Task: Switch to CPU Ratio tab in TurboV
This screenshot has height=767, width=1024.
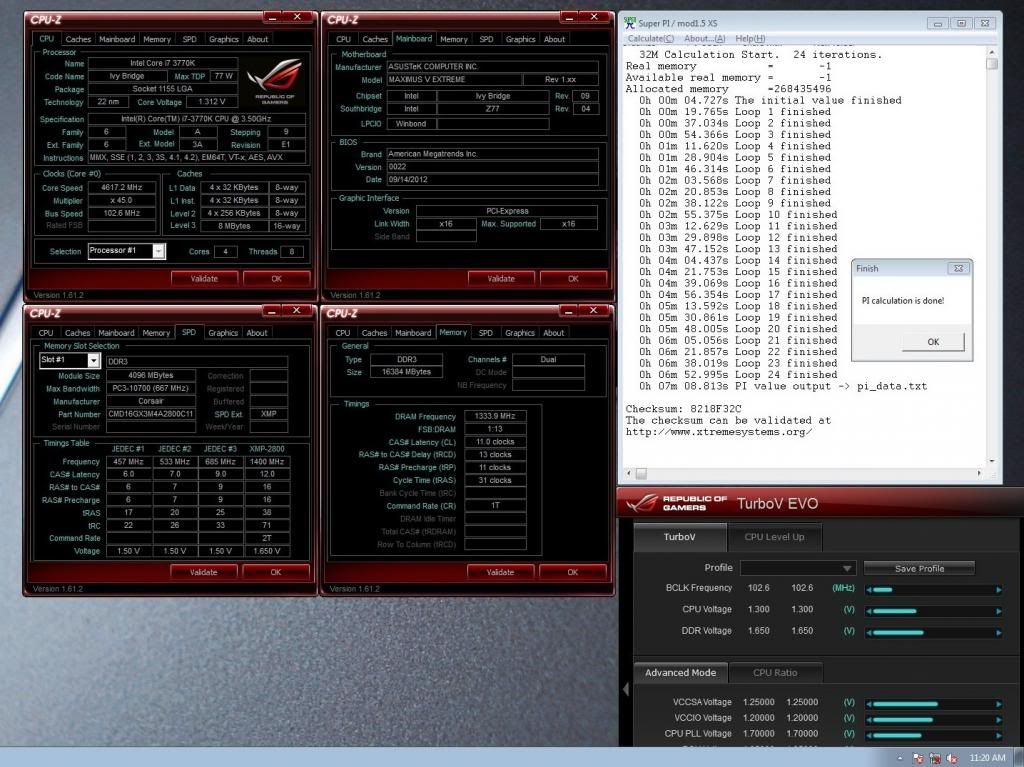Action: [775, 672]
